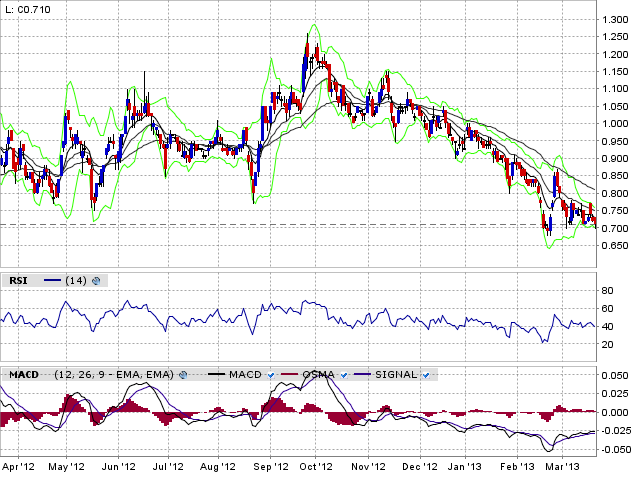Click the dark red OSMA legend line

[289, 374]
